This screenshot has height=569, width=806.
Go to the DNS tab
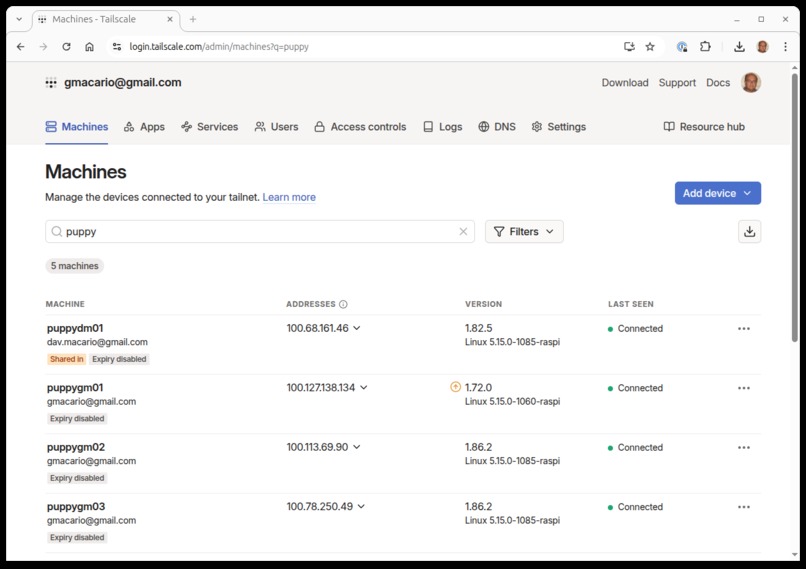coord(497,126)
